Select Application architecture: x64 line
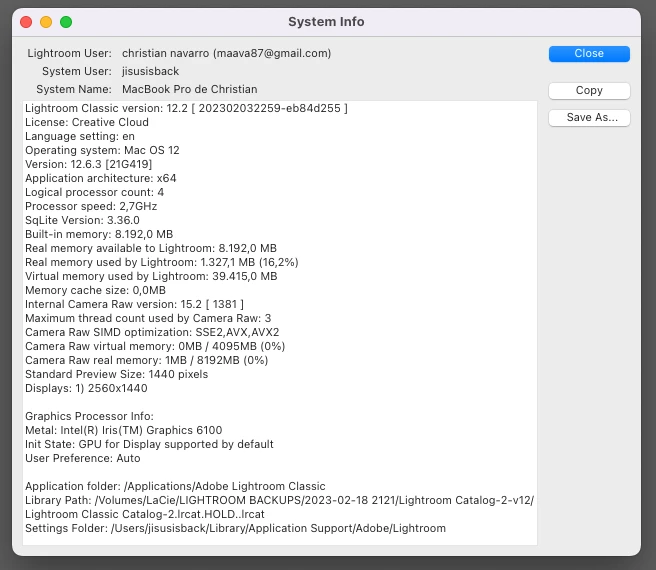Image resolution: width=656 pixels, height=570 pixels. click(x=101, y=178)
